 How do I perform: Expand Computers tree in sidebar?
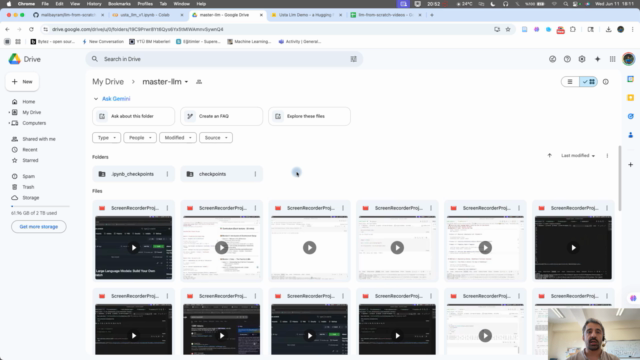coord(9,123)
